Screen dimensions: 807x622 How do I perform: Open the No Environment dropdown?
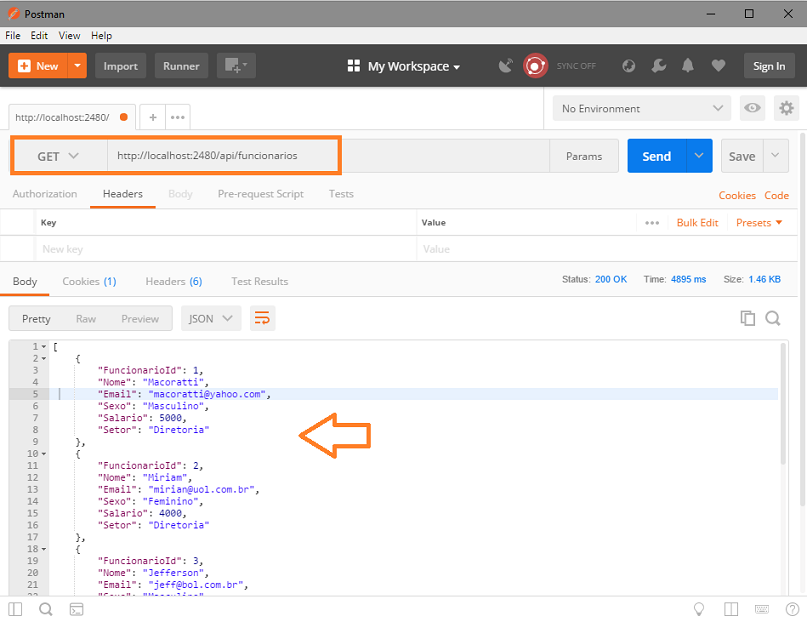click(x=642, y=109)
